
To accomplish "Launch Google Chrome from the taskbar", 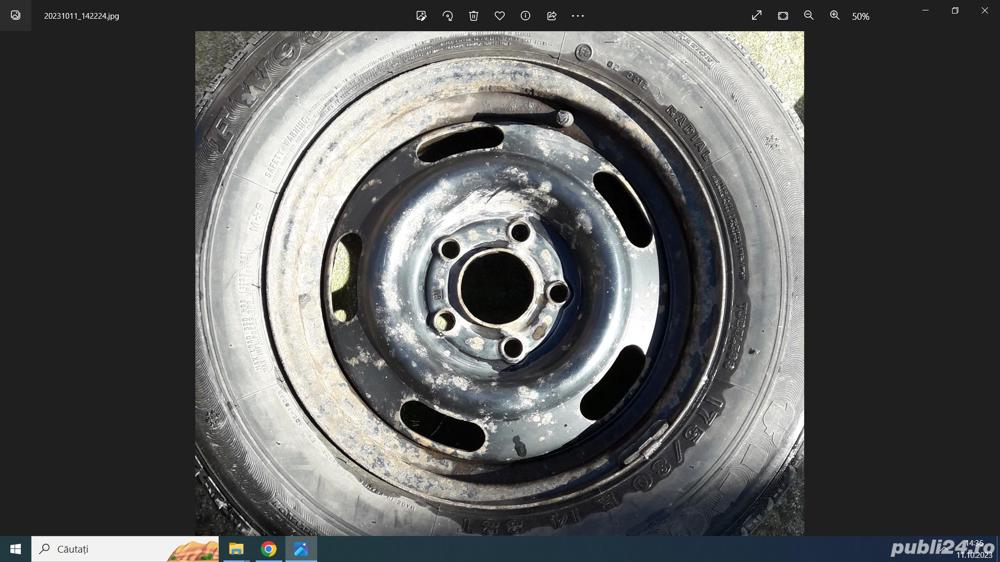I will click(x=268, y=549).
